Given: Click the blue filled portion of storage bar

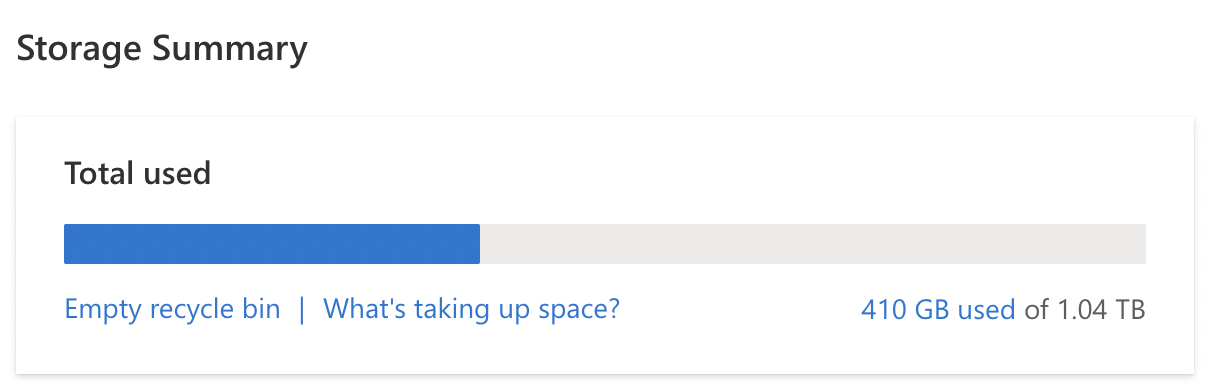Looking at the screenshot, I should point(272,244).
